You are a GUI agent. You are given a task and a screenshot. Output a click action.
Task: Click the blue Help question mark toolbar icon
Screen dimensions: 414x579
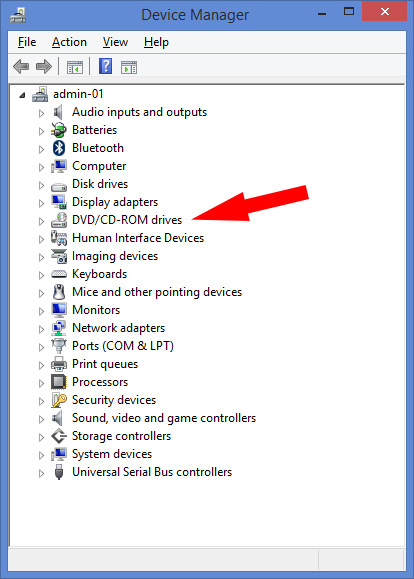click(x=105, y=66)
